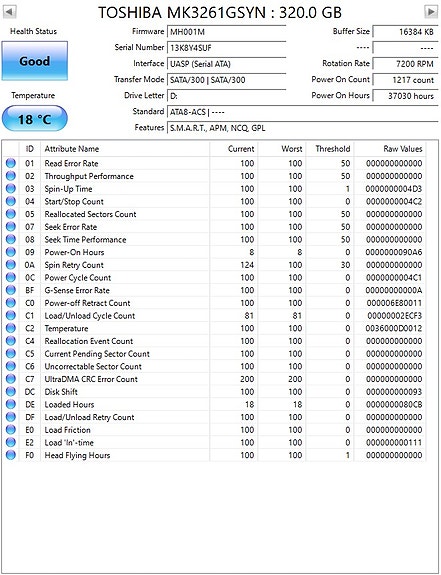Click the Worst column header

click(x=282, y=149)
